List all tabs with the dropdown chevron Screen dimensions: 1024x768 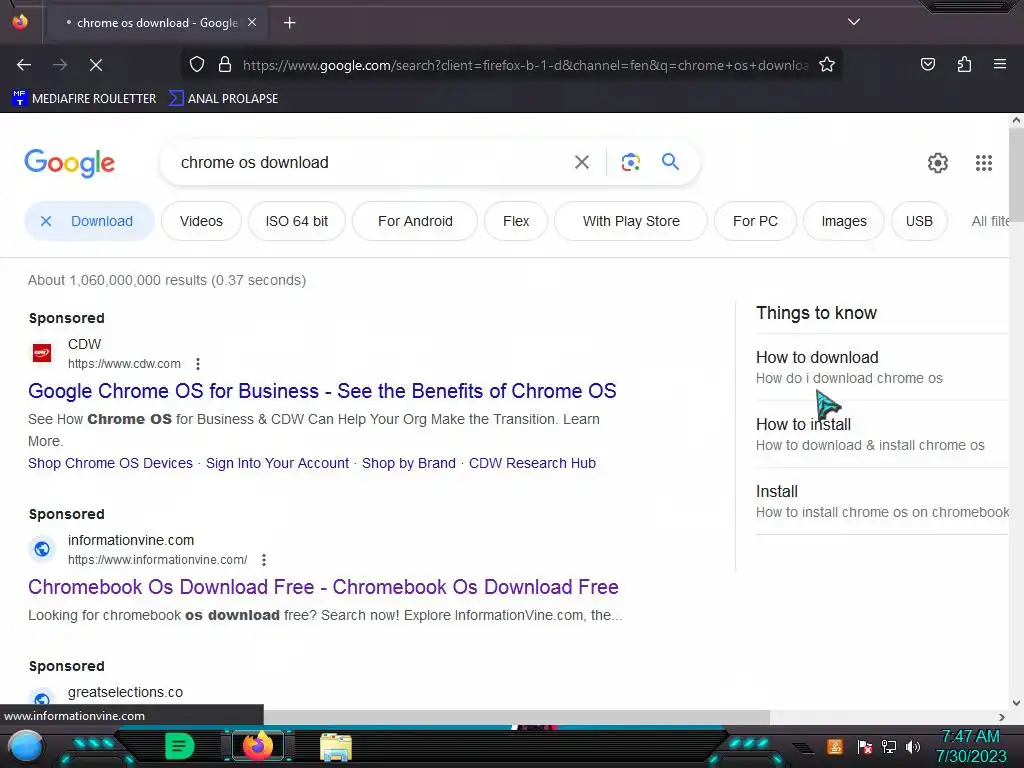[854, 22]
